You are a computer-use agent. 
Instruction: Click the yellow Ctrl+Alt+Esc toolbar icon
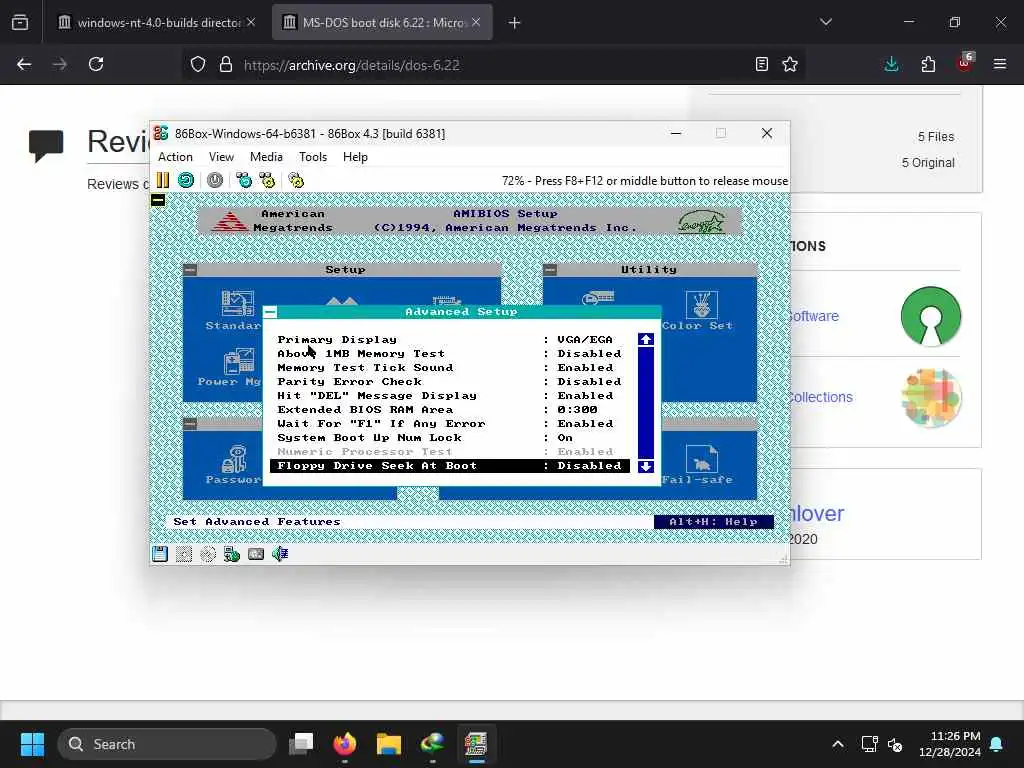tap(267, 180)
